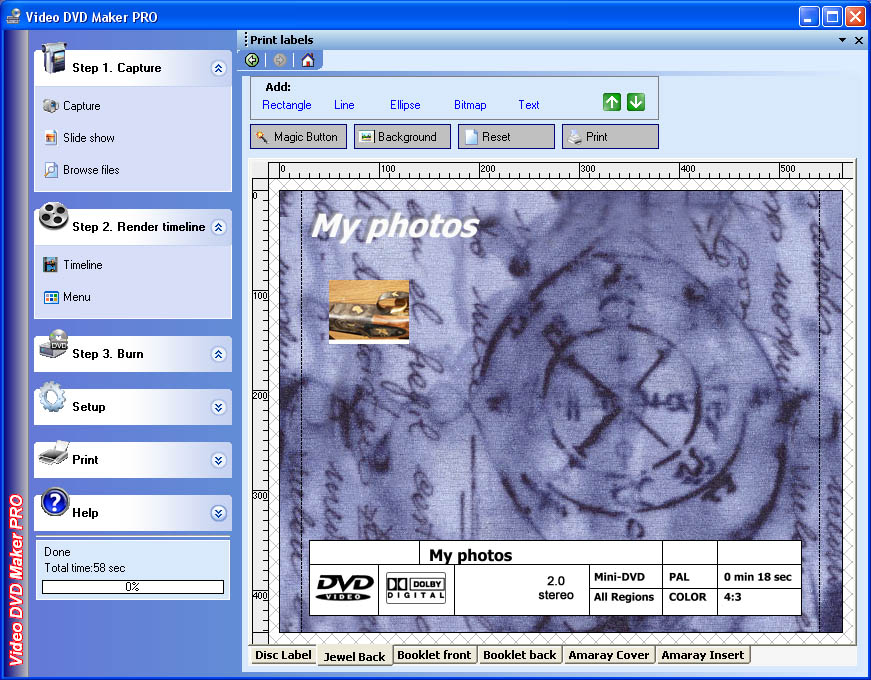Click the green move-down arrow icon
Image resolution: width=871 pixels, height=680 pixels.
636,103
